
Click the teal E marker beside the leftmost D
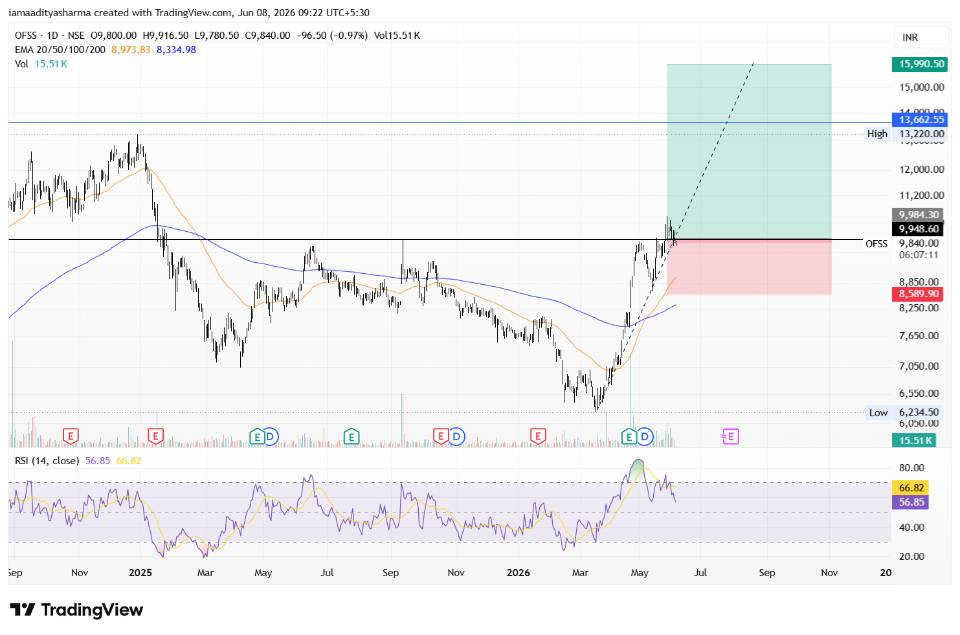pyautogui.click(x=257, y=437)
